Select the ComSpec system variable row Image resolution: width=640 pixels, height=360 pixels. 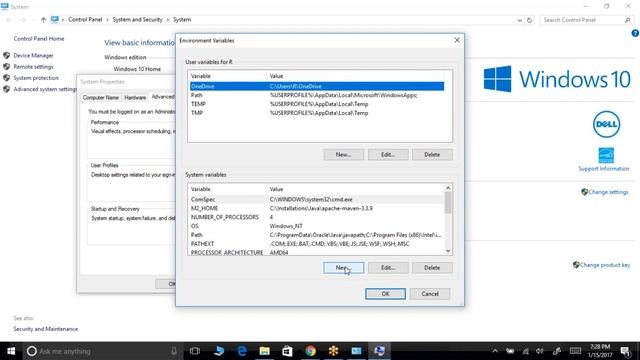[317, 200]
